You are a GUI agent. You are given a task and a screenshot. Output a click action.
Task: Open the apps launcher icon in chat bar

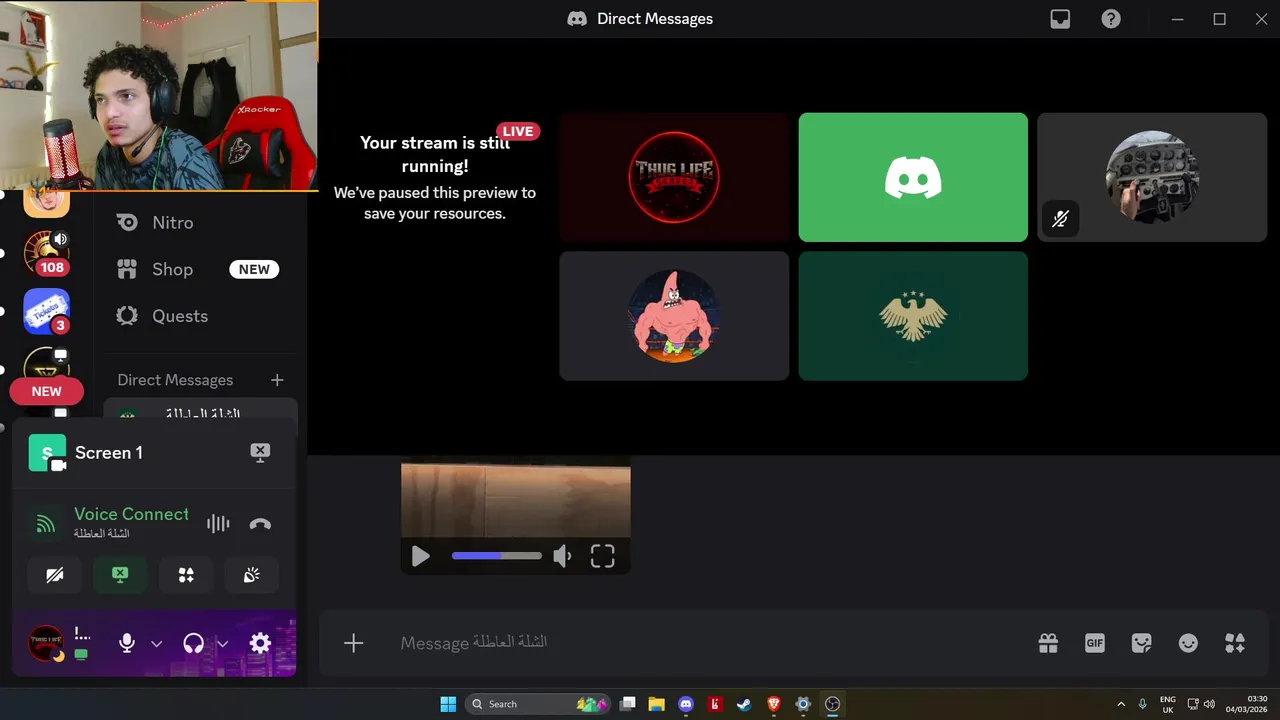1235,643
